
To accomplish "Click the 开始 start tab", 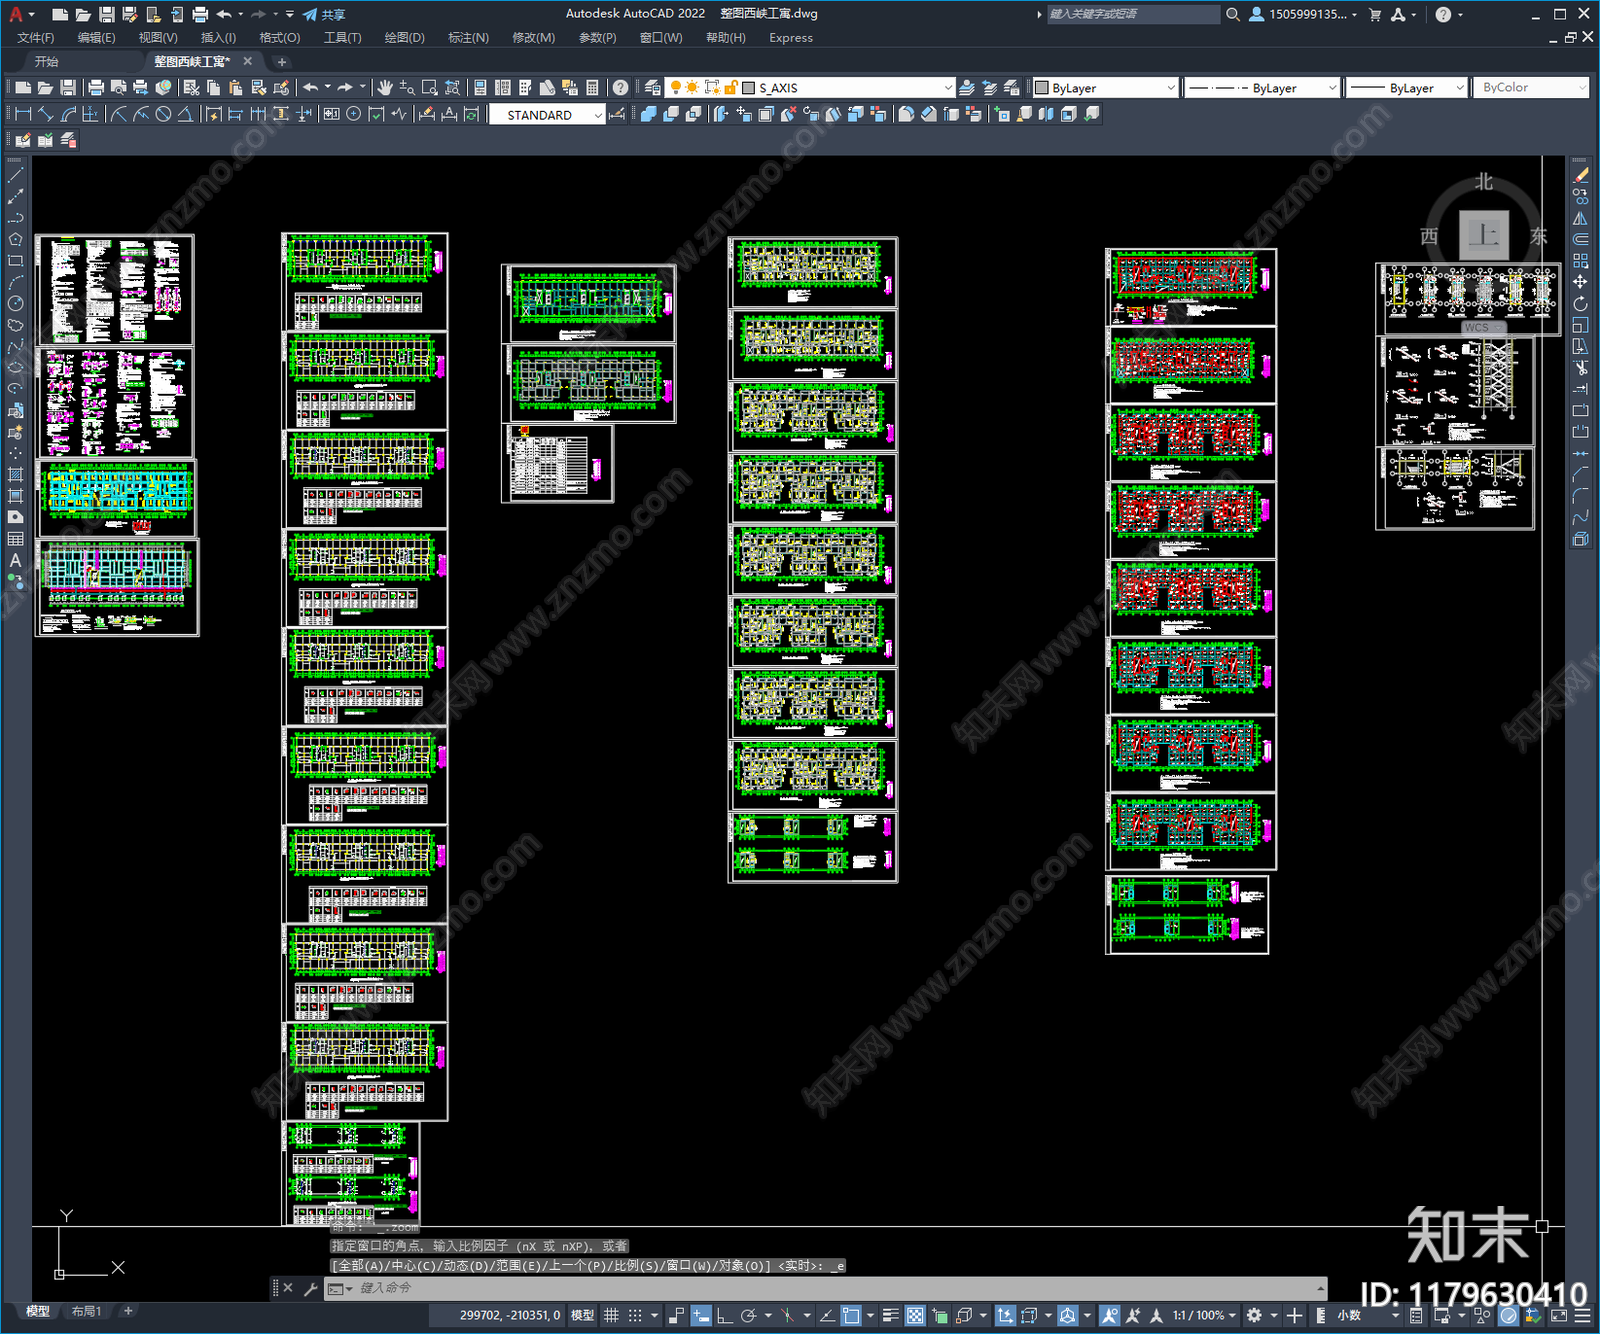I will click(46, 61).
